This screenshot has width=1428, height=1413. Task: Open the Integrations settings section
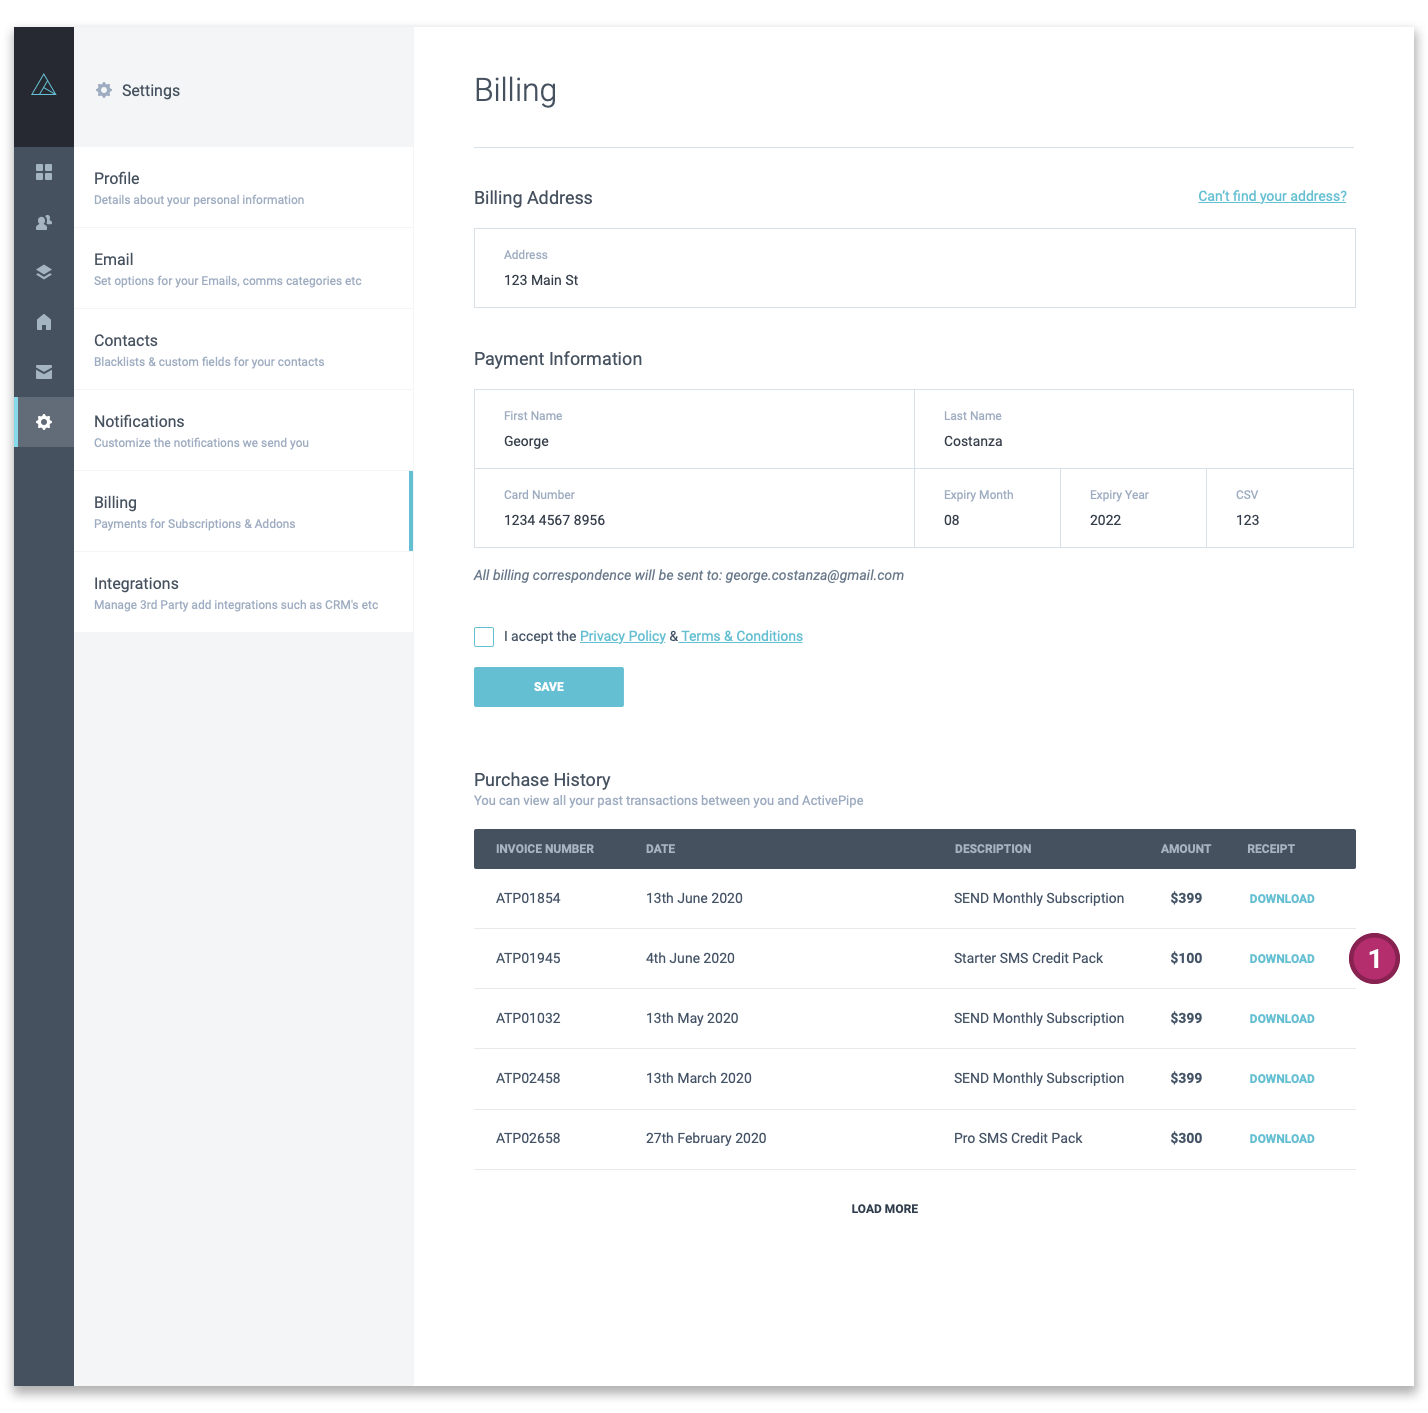pyautogui.click(x=243, y=592)
